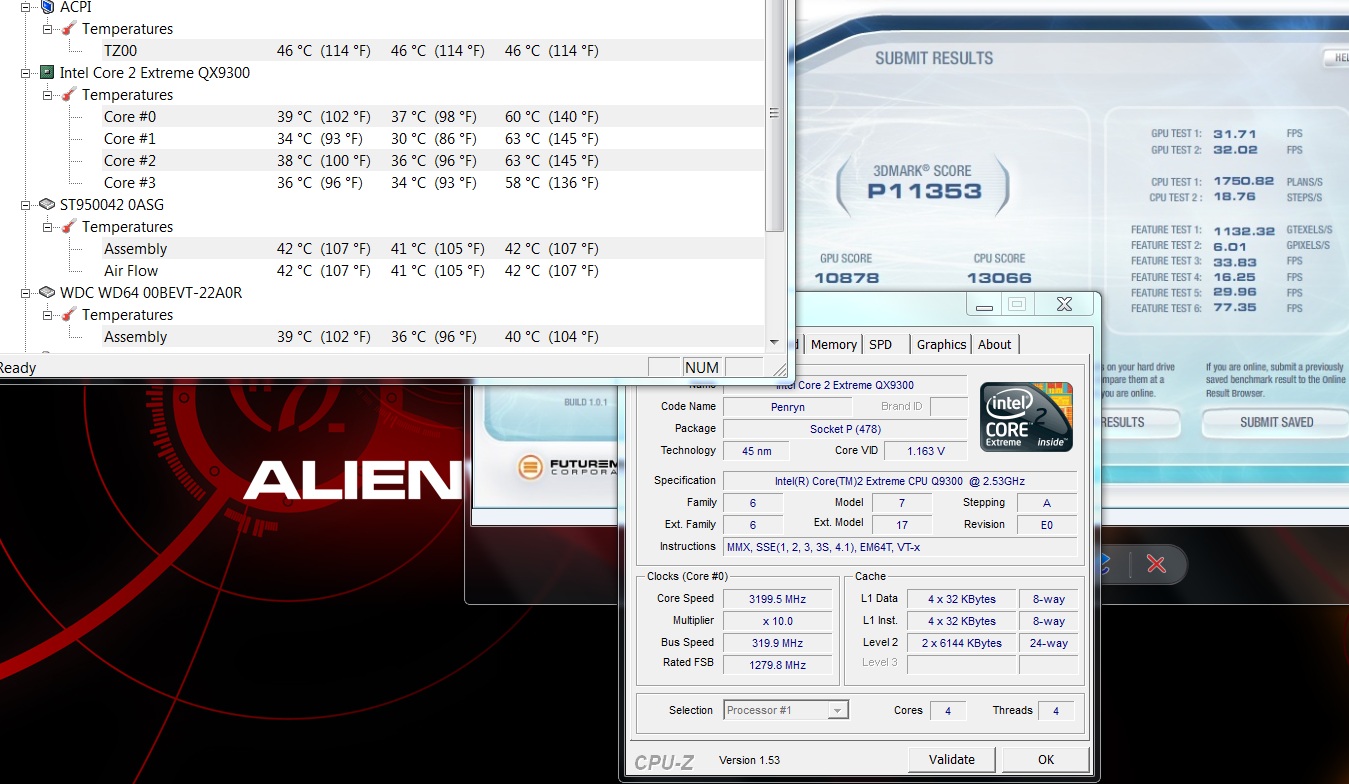Click the ST950042 0ASG drive icon
Viewport: 1349px width, 784px height.
tap(47, 205)
